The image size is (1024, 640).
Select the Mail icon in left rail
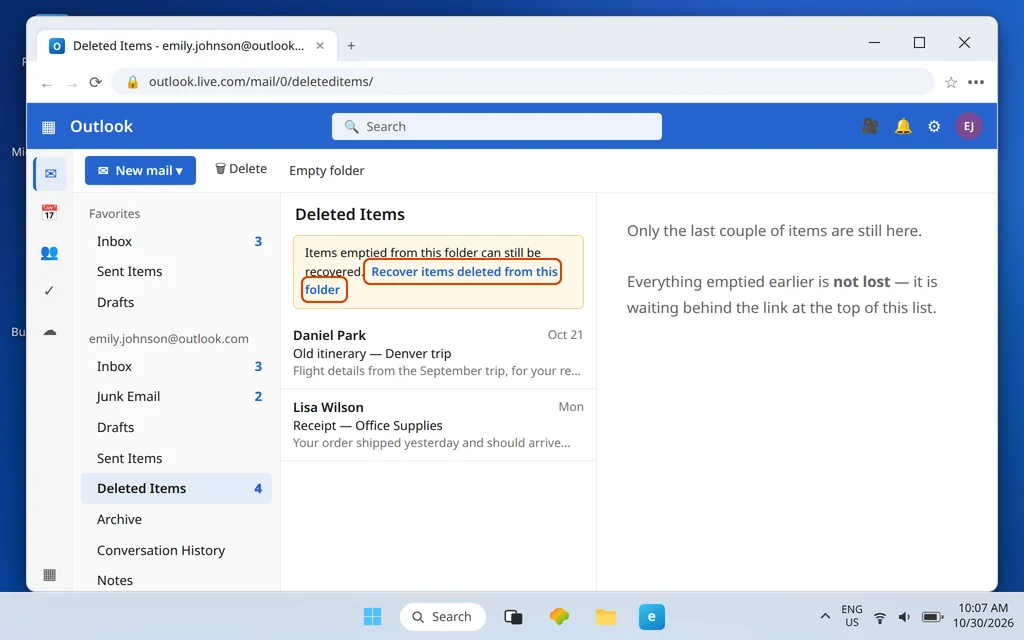click(x=50, y=174)
